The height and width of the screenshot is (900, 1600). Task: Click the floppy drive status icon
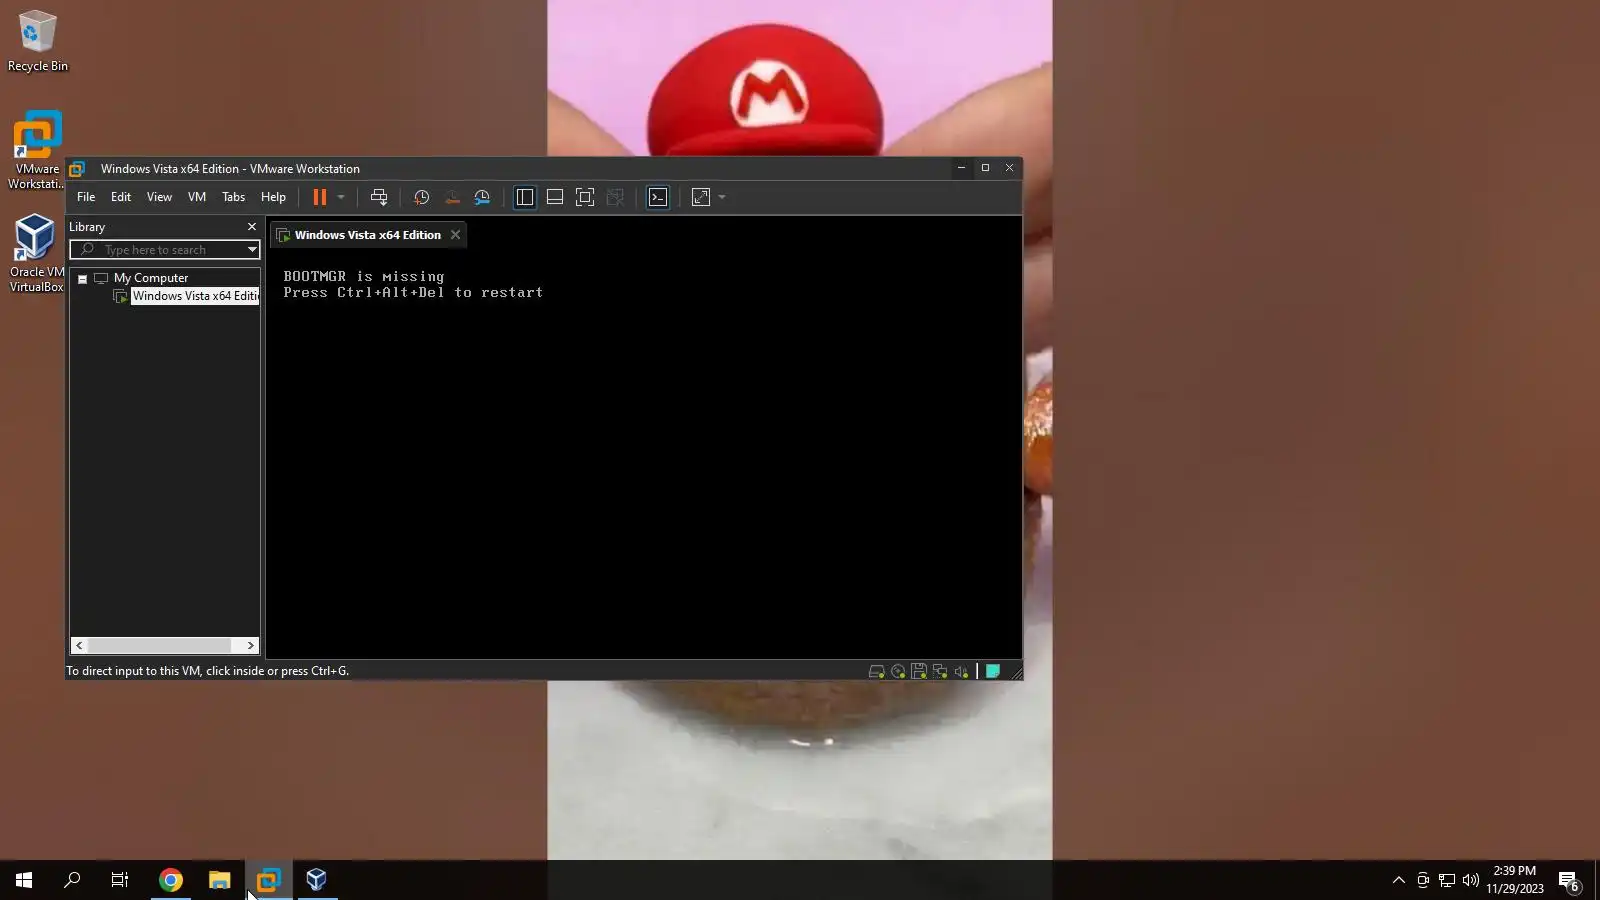[918, 672]
